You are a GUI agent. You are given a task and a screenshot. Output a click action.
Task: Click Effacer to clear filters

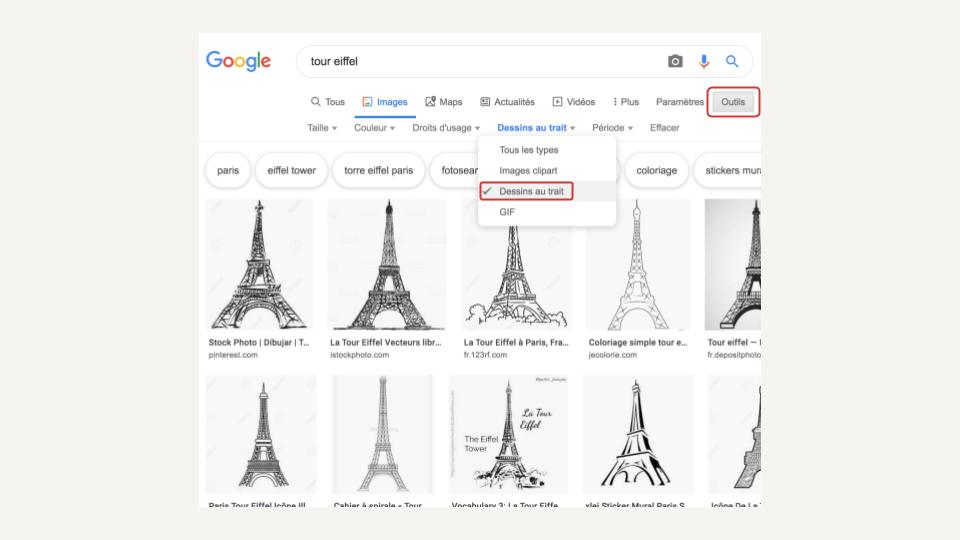pos(664,127)
